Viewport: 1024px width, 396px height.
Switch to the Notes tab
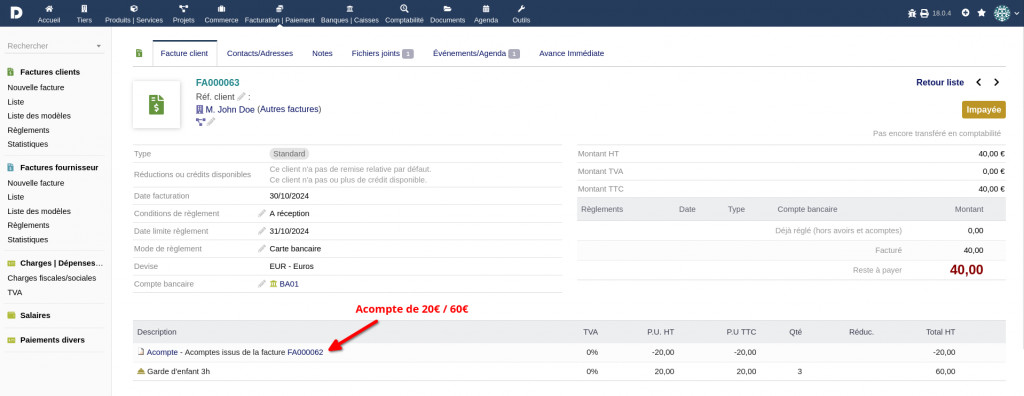pos(322,54)
